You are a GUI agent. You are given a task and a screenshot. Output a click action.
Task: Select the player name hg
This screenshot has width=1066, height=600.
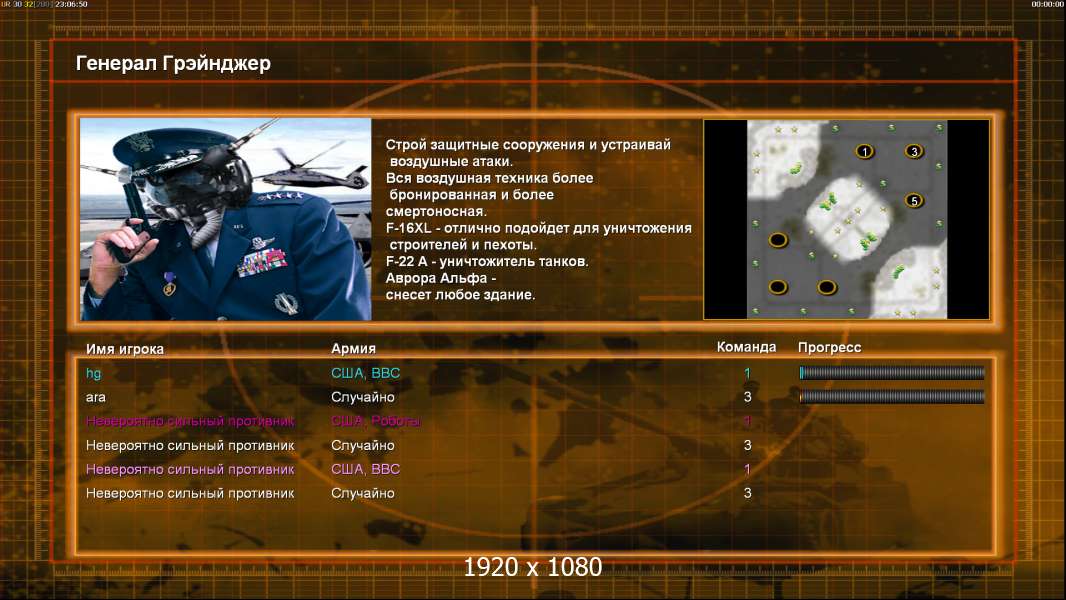93,373
